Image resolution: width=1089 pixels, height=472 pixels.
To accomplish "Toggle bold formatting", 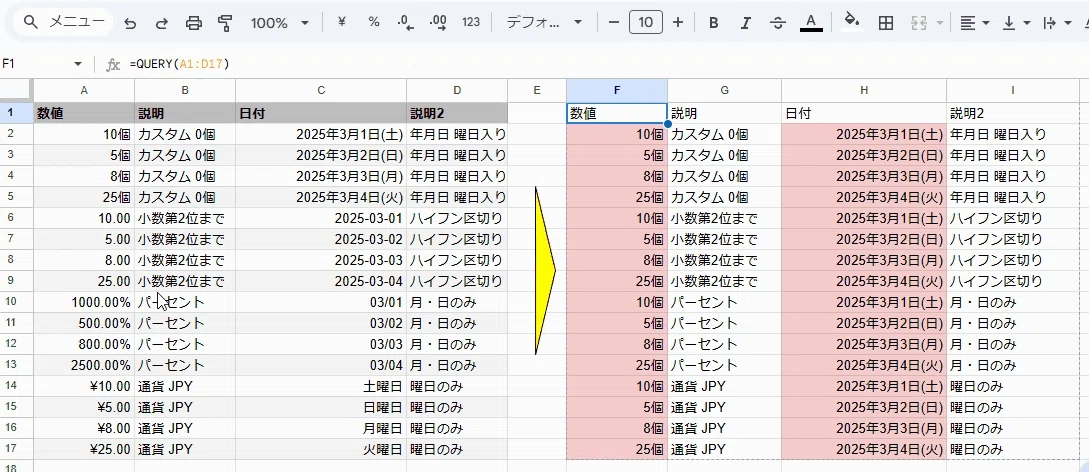I will pyautogui.click(x=713, y=23).
